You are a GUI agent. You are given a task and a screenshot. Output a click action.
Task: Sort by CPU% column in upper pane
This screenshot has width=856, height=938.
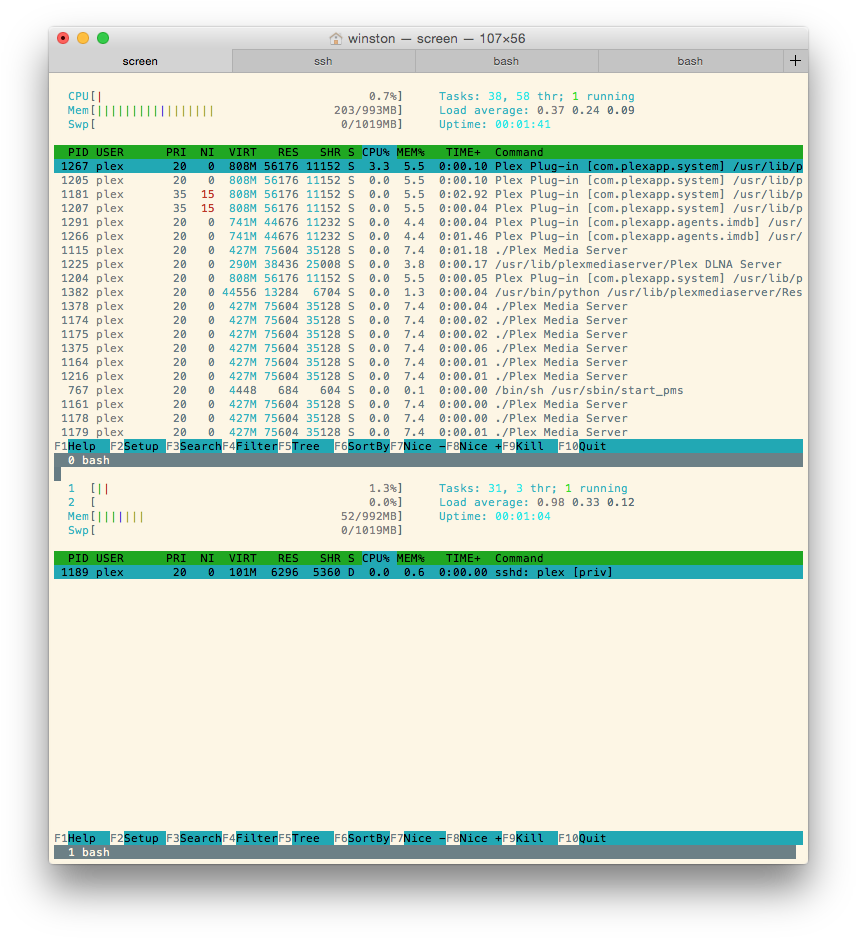[376, 152]
